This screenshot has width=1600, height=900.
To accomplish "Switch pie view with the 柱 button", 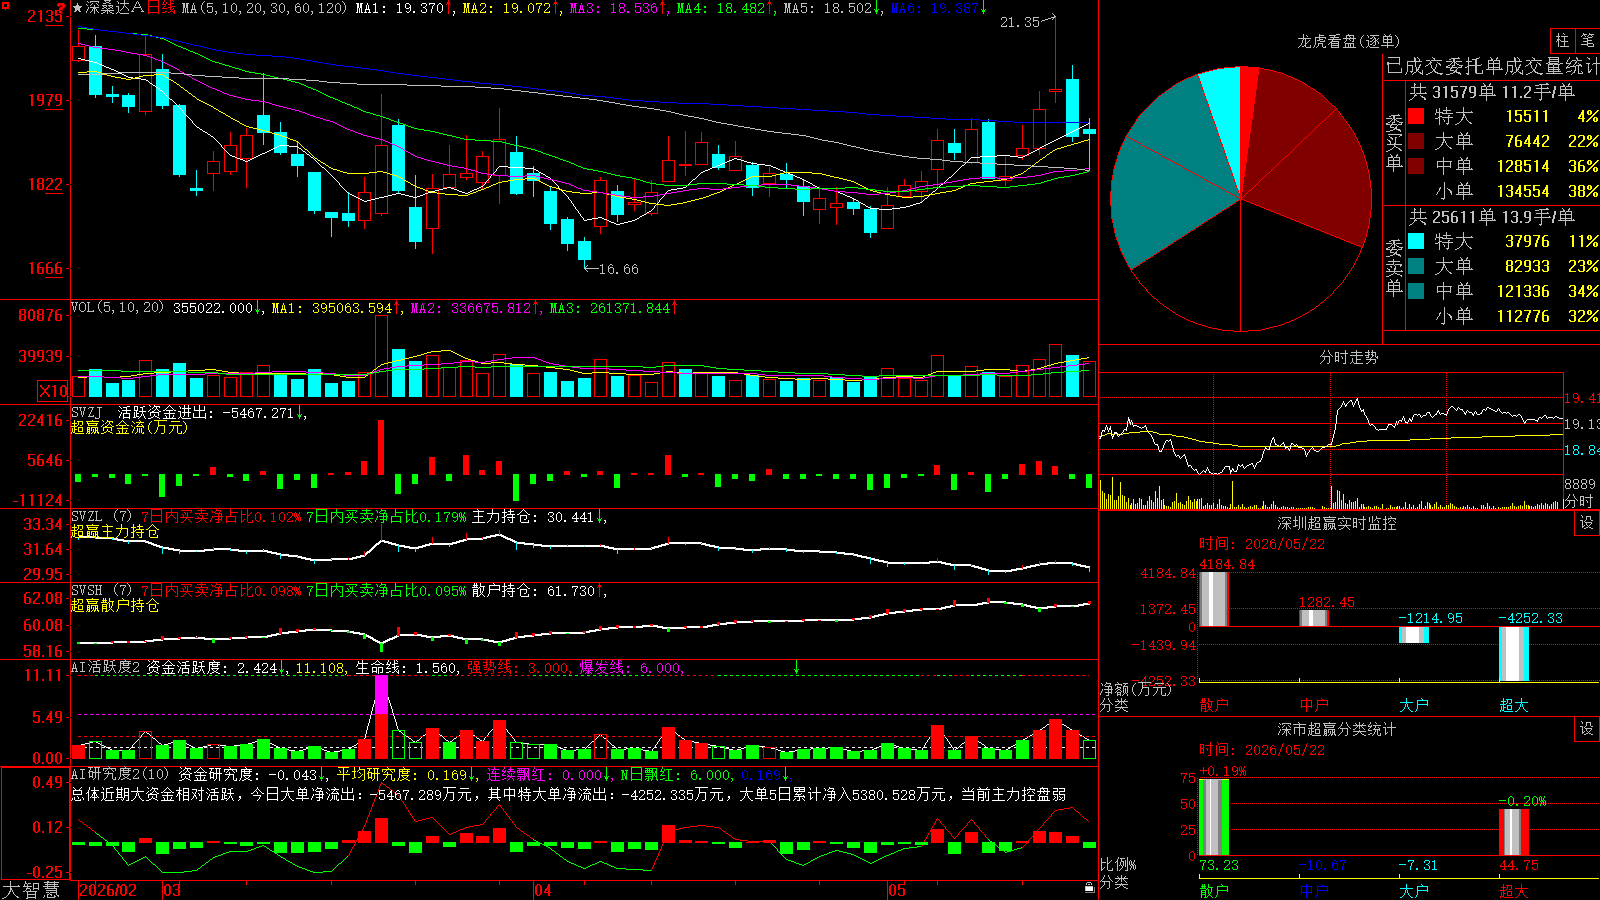I will [1562, 40].
